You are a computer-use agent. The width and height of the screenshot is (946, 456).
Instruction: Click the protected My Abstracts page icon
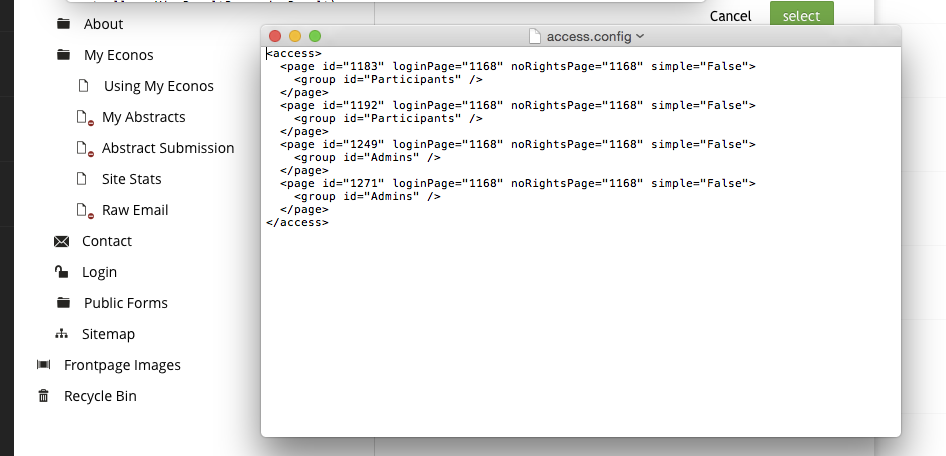(x=84, y=117)
